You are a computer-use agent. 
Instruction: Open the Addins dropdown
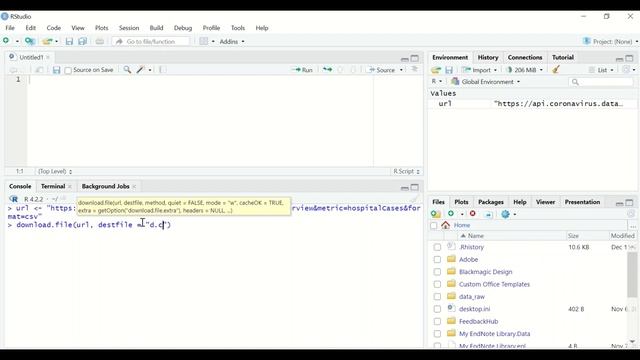coord(232,41)
